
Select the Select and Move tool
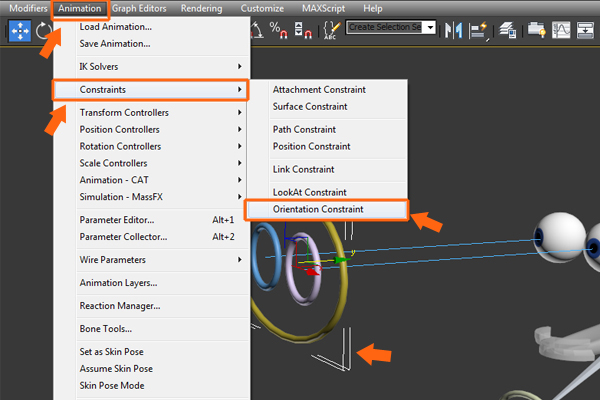(x=20, y=31)
